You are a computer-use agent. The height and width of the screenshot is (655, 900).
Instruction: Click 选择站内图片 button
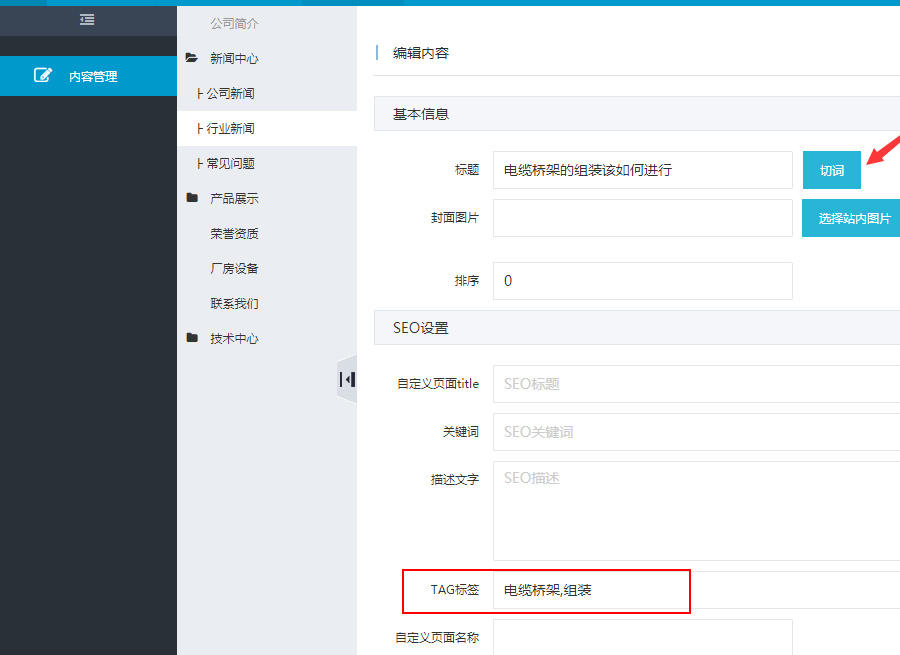(853, 218)
